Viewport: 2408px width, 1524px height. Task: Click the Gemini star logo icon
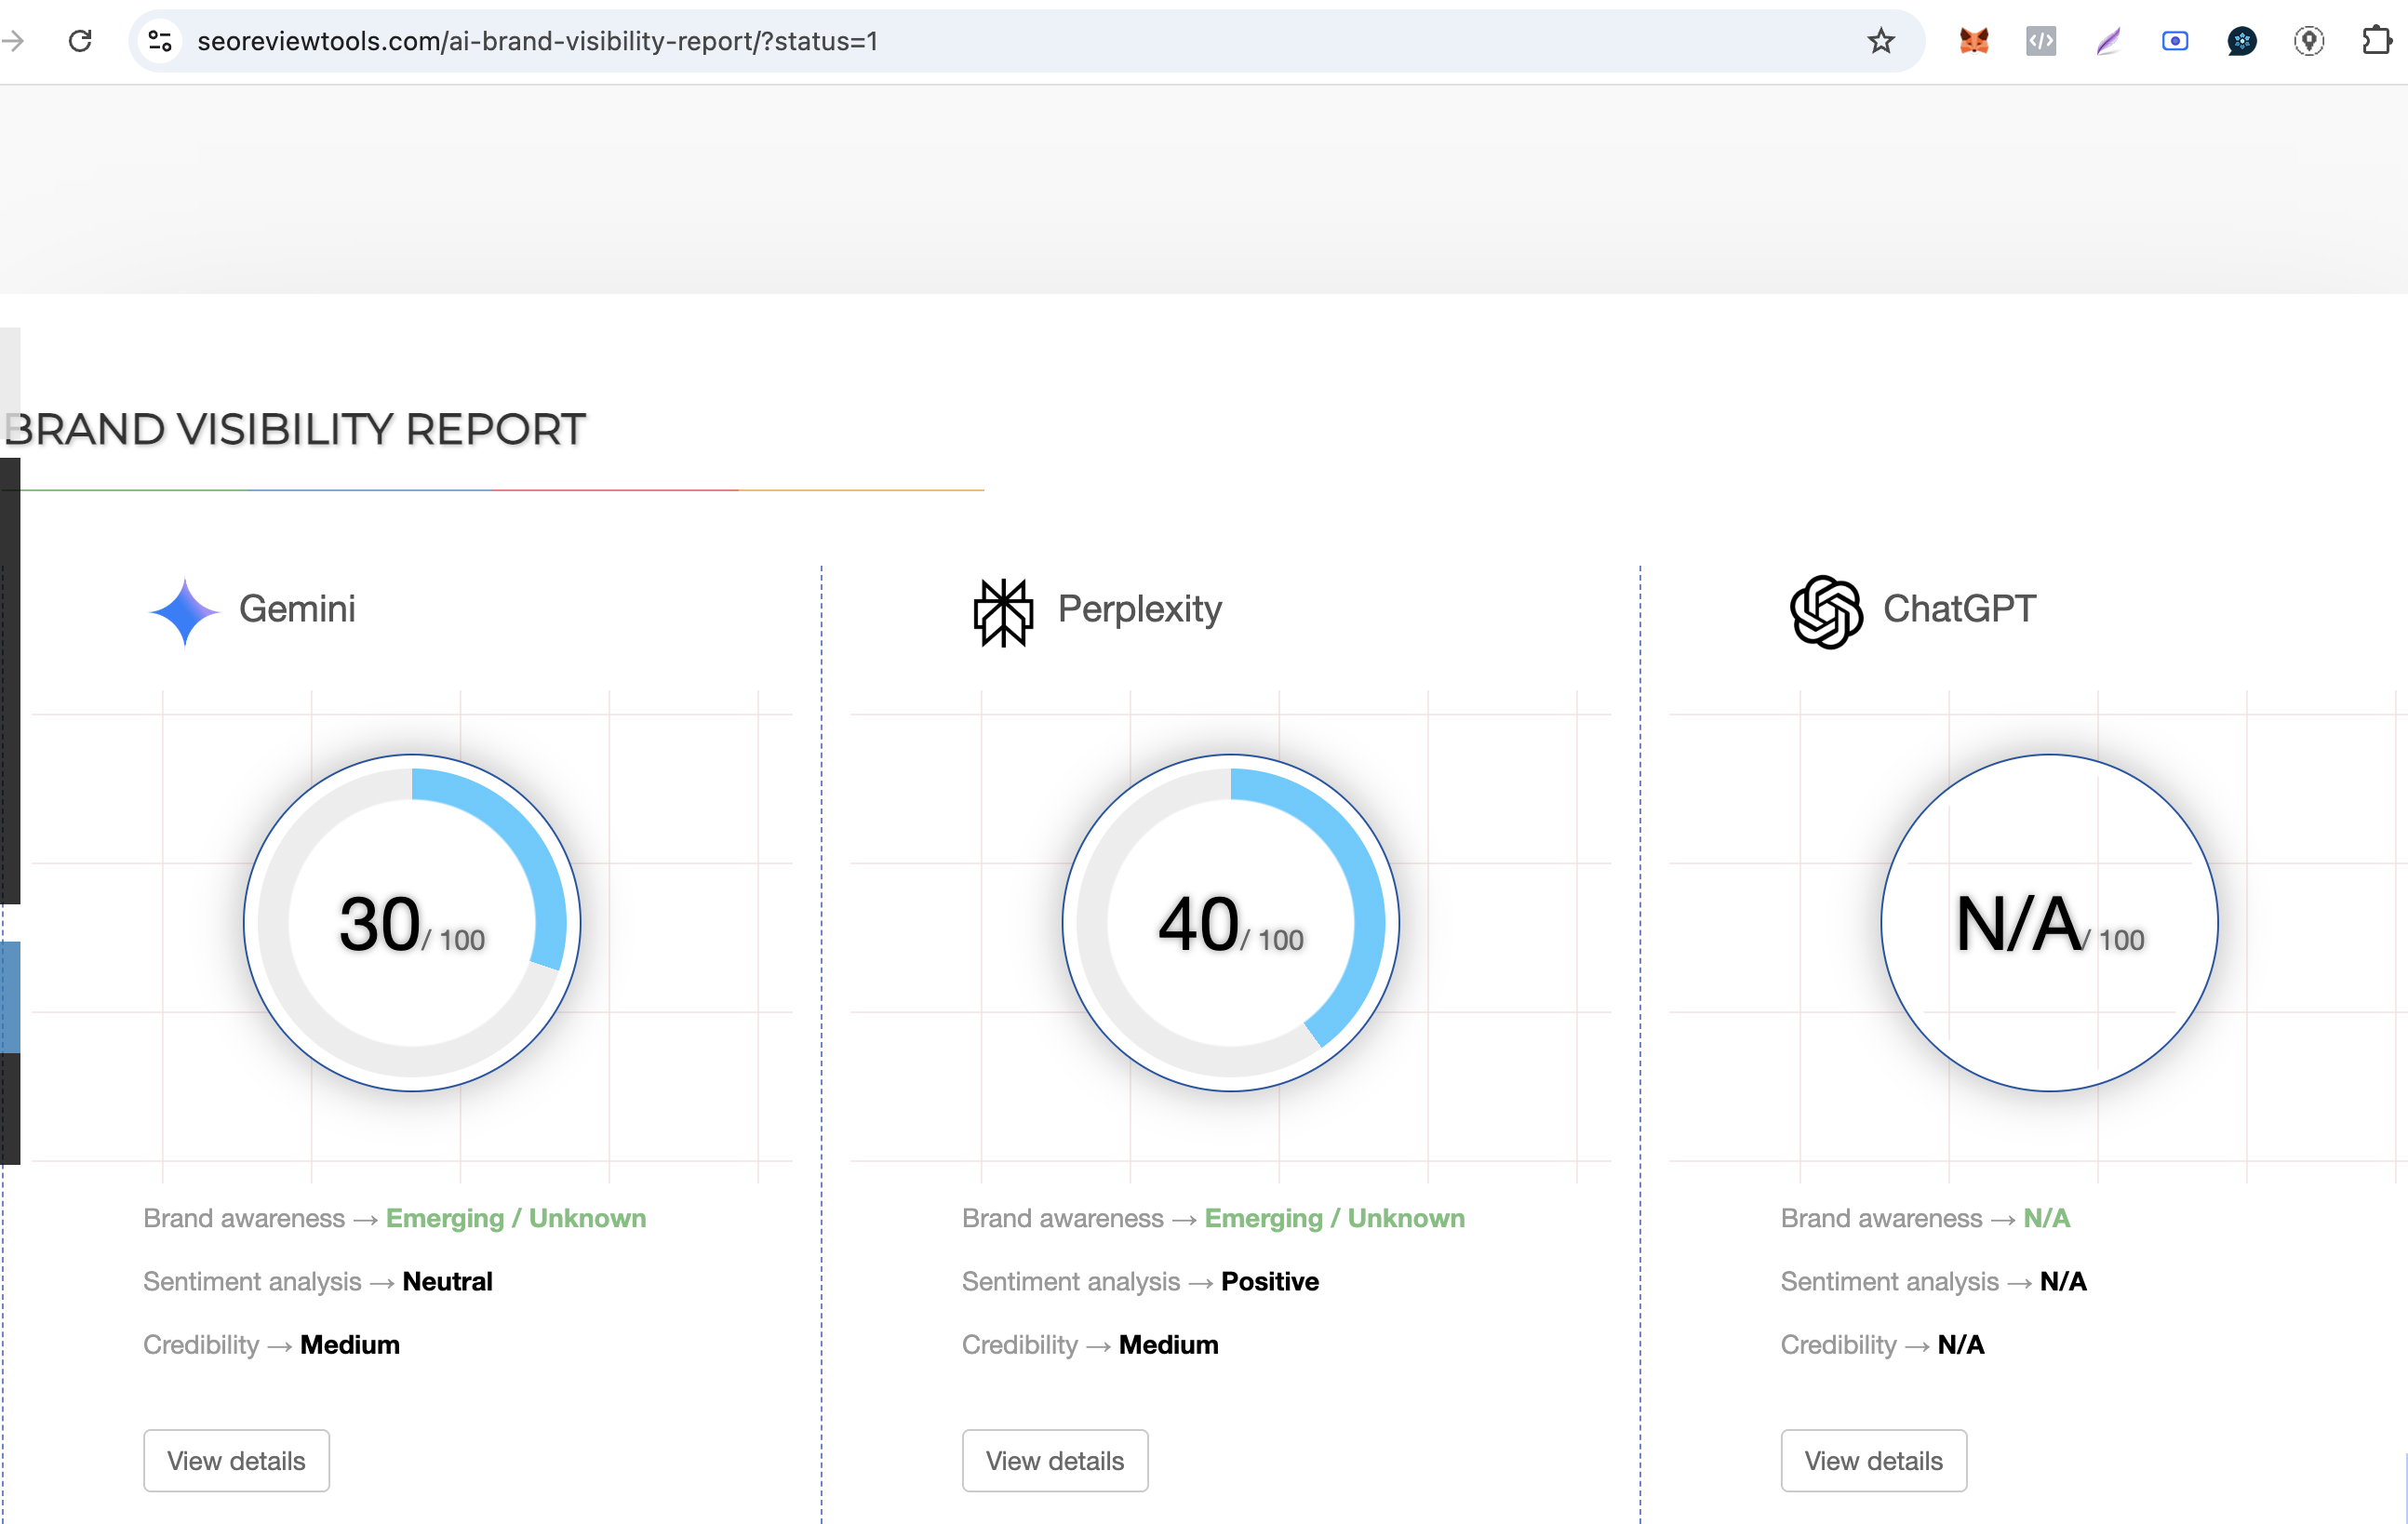[x=184, y=611]
